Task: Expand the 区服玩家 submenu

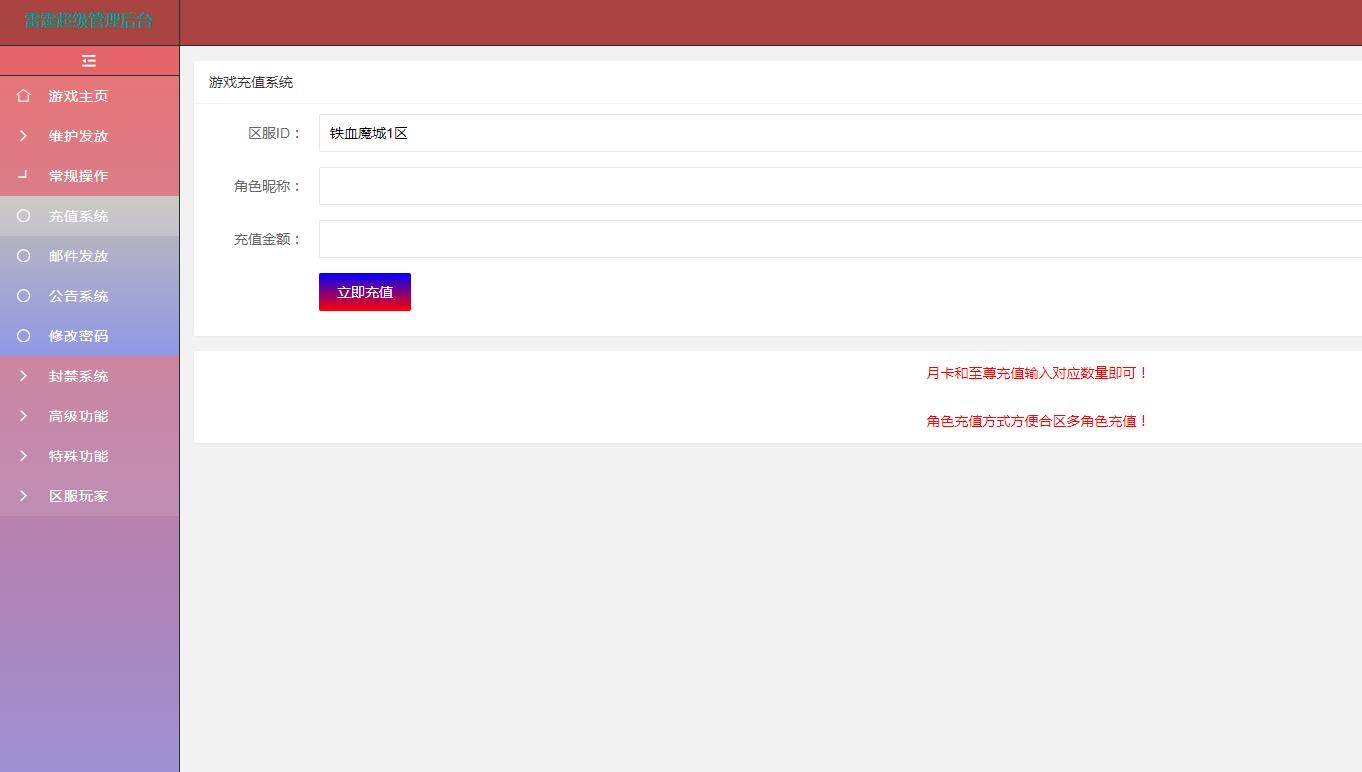Action: click(78, 496)
